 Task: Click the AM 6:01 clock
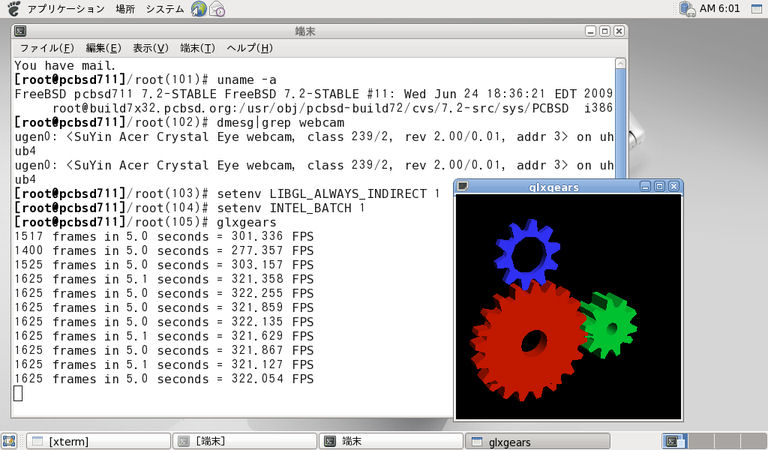tap(720, 8)
